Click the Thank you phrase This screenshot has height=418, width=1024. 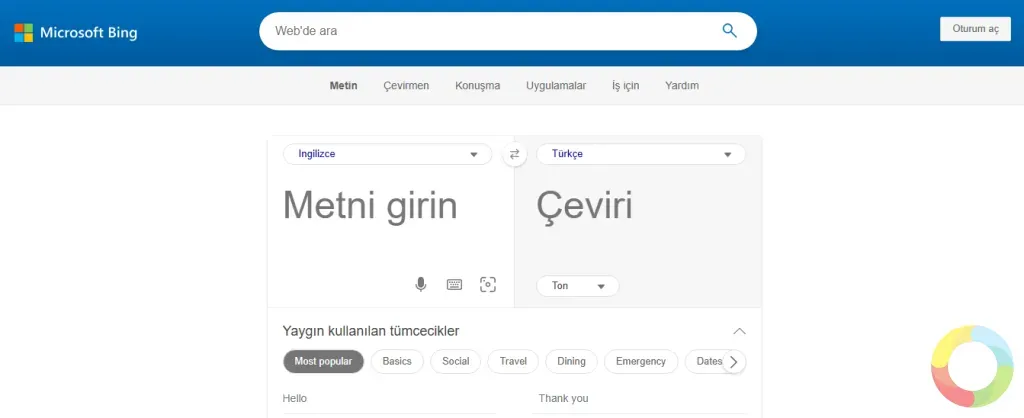(x=564, y=398)
